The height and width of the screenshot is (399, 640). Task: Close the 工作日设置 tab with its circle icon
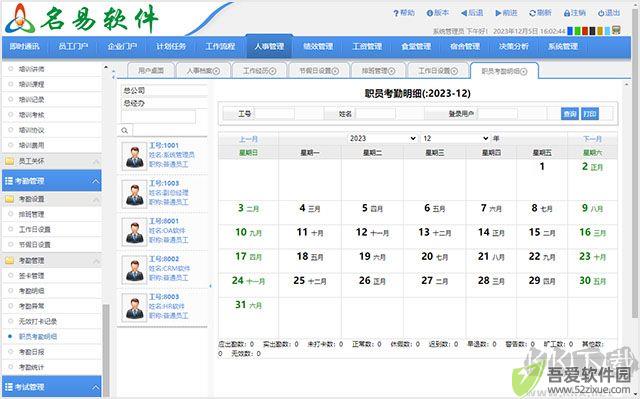click(454, 71)
